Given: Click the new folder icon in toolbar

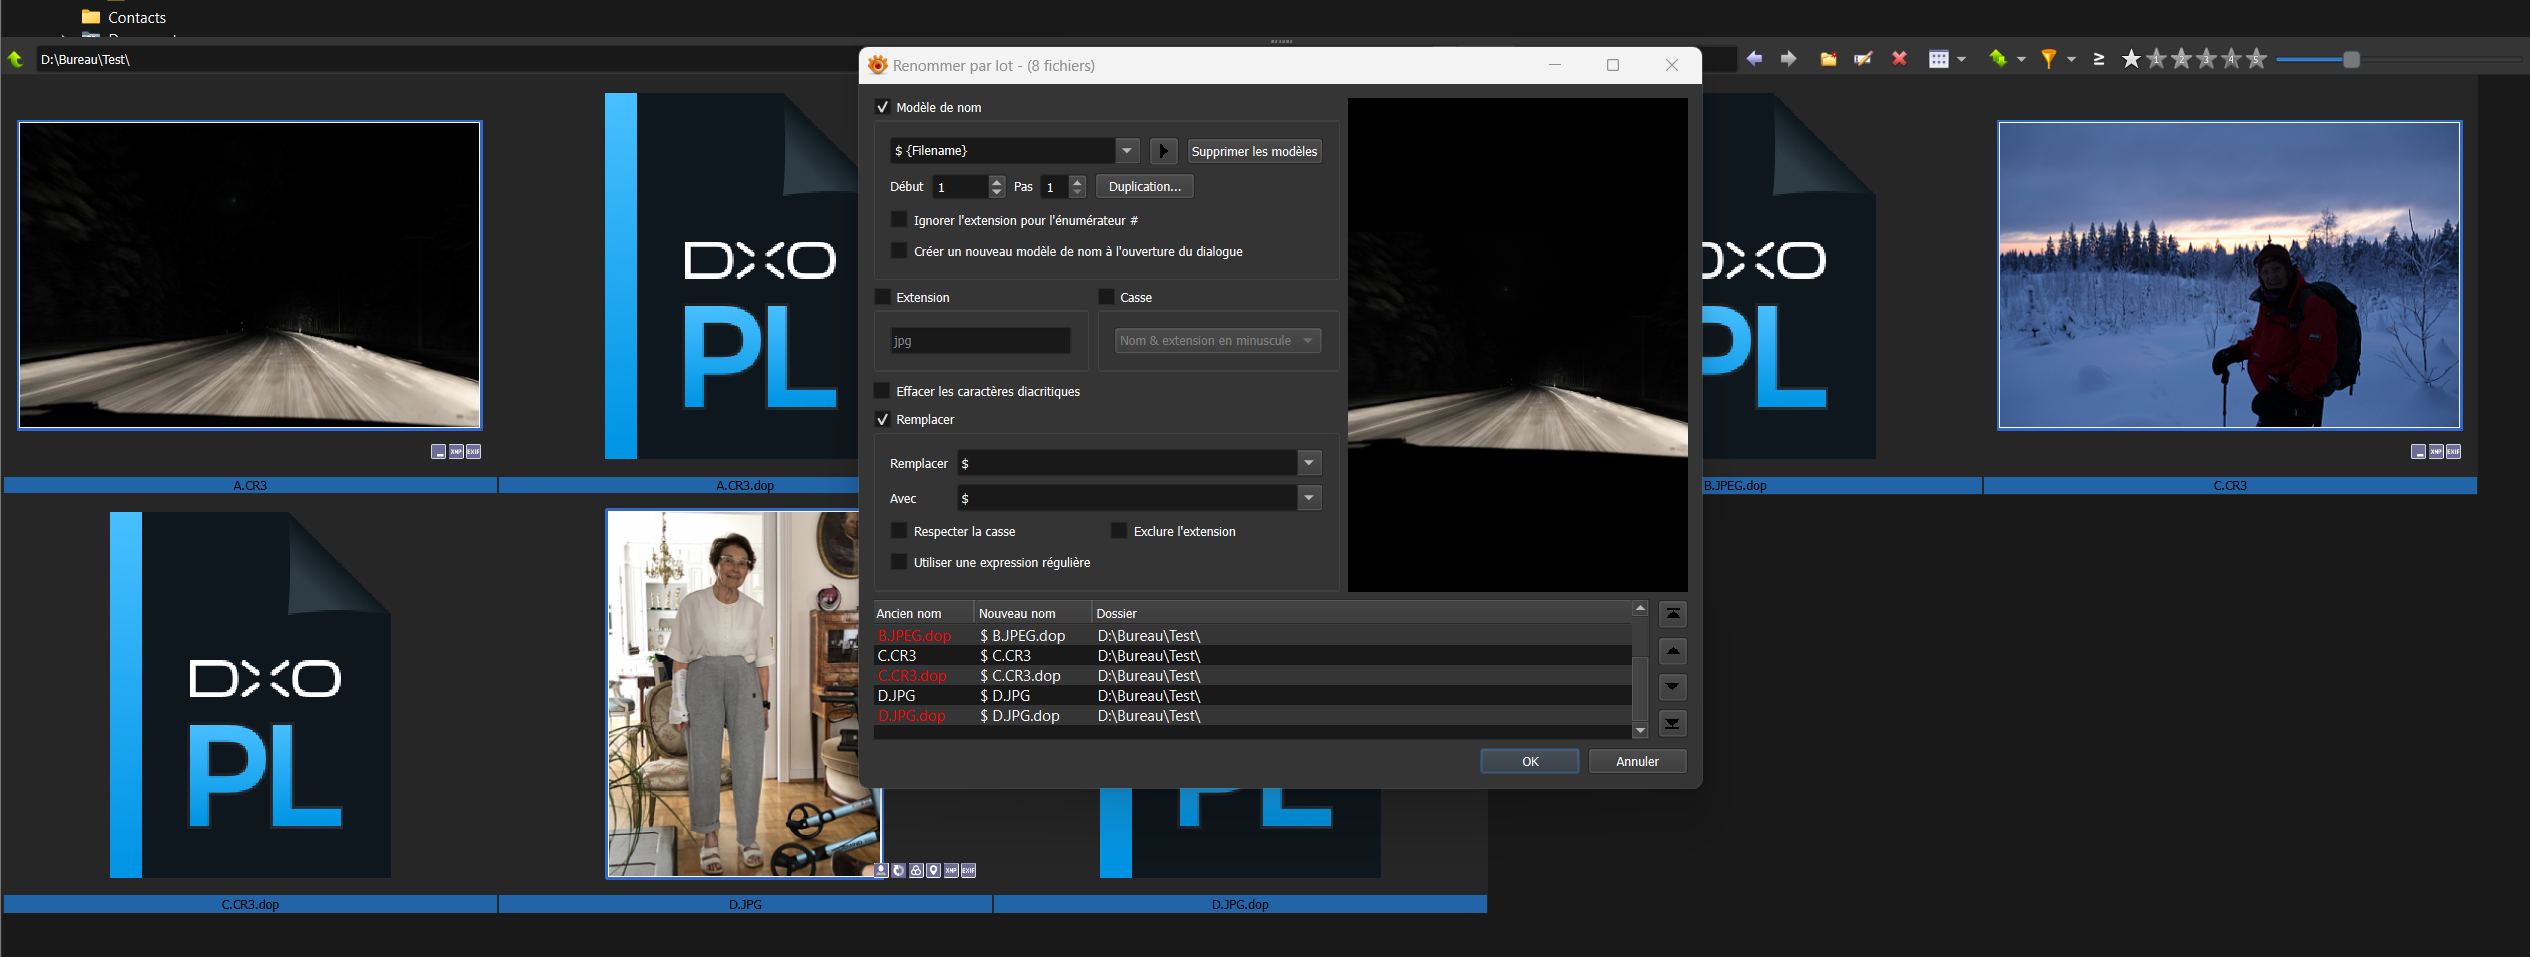Looking at the screenshot, I should click(1828, 59).
